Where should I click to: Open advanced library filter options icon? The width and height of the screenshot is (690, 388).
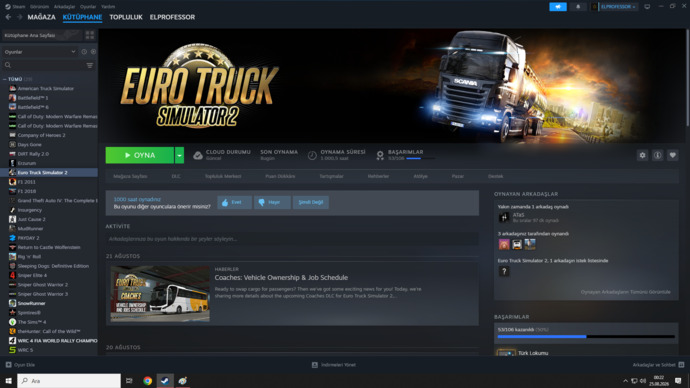click(90, 66)
